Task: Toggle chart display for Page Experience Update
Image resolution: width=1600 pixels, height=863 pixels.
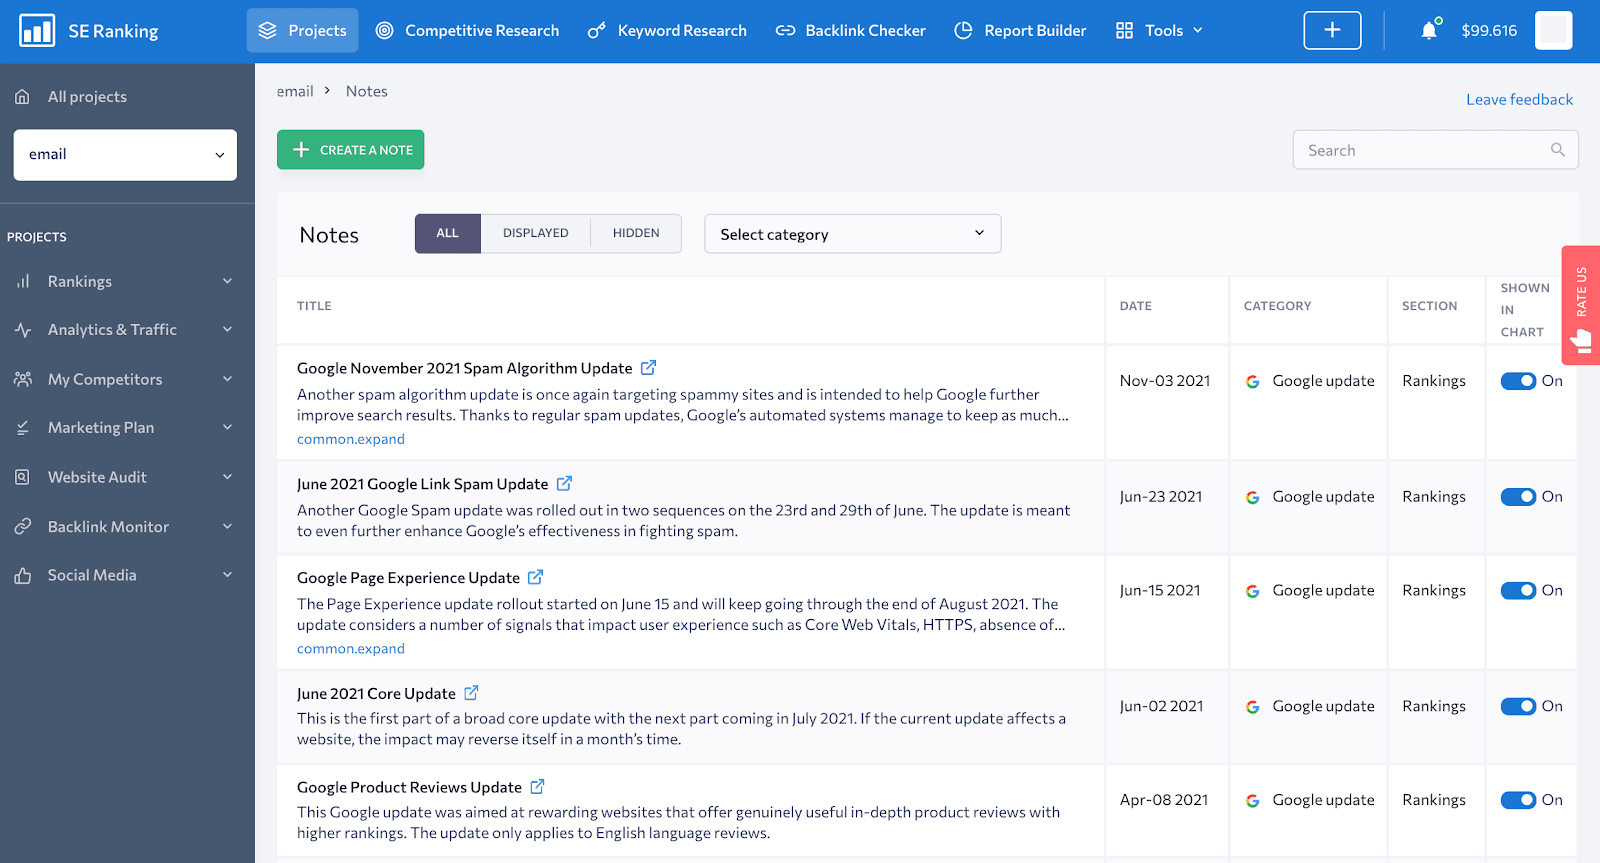Action: click(1518, 591)
